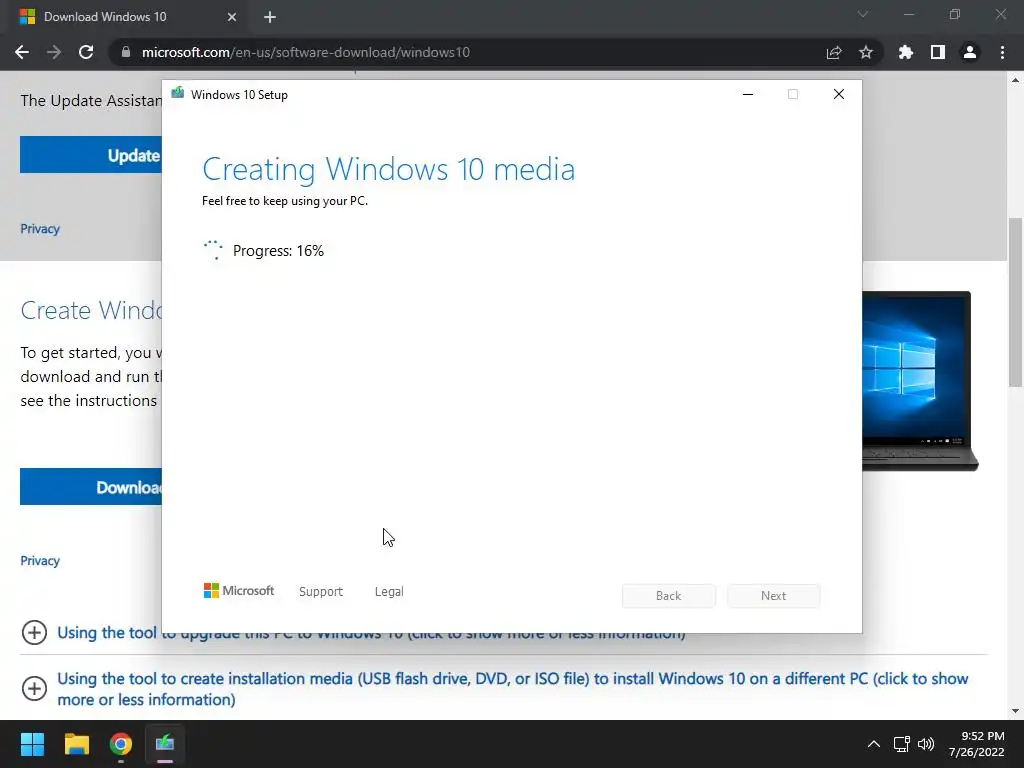
Task: Click the Download tool button on webpage
Action: click(x=91, y=487)
